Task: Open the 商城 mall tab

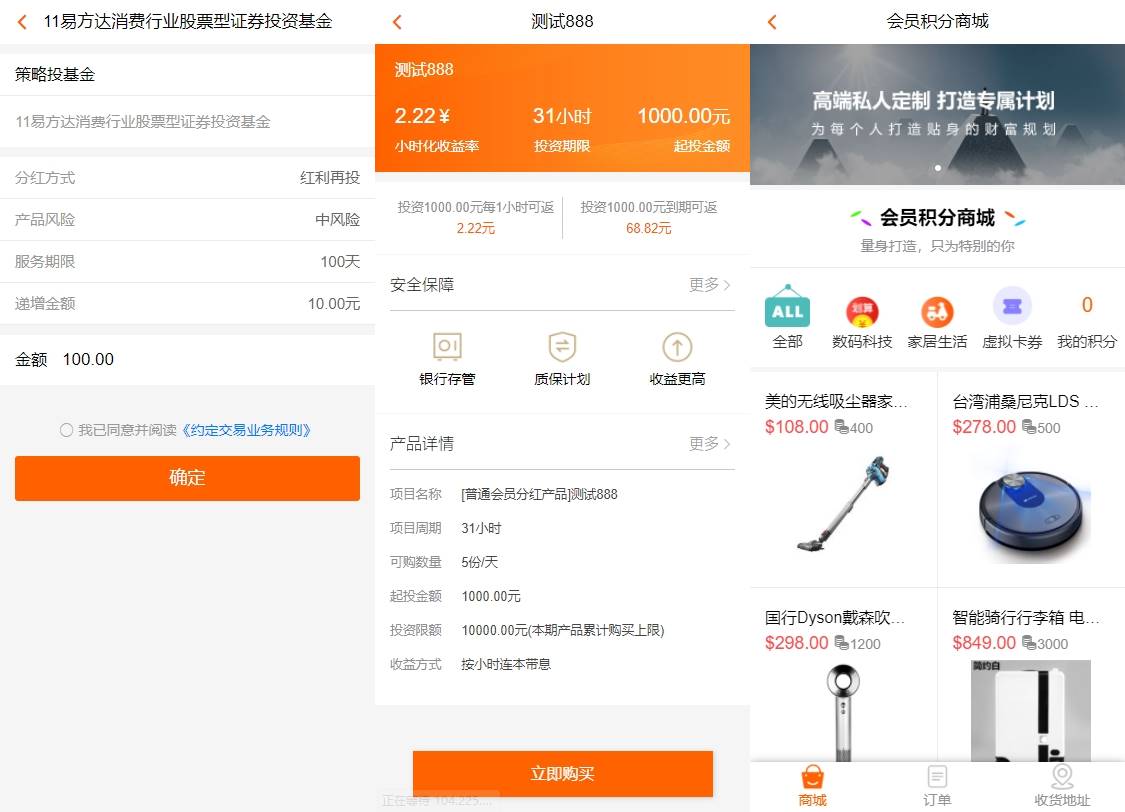Action: click(812, 786)
